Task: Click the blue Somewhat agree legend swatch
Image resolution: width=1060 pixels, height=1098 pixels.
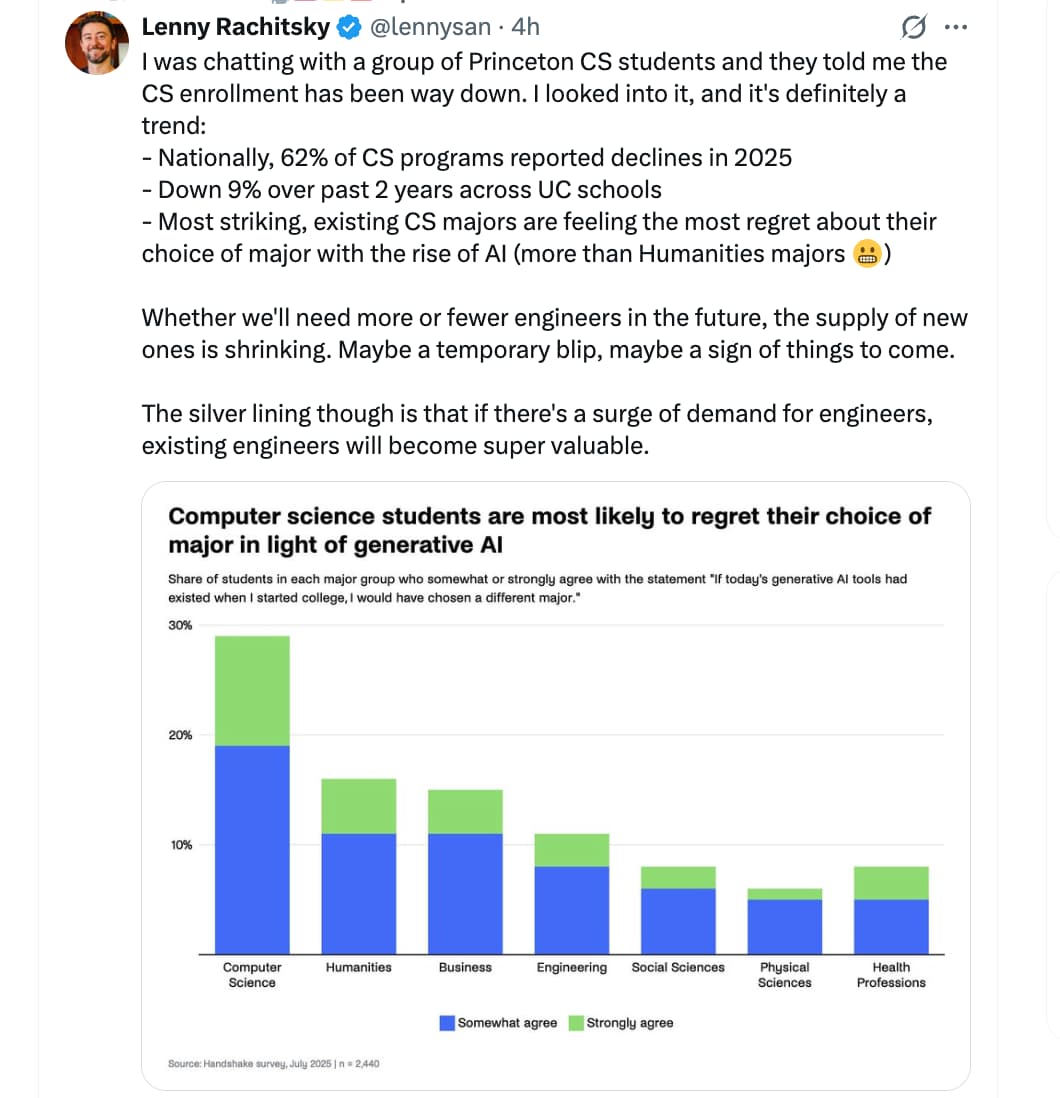Action: (x=448, y=1023)
